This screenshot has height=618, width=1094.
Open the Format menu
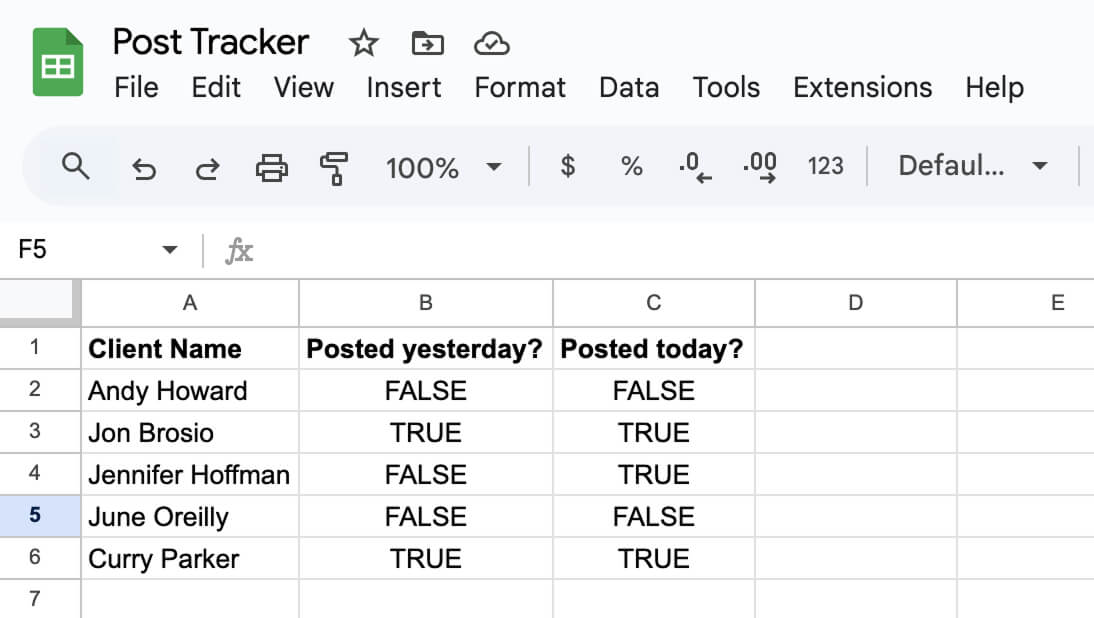[x=519, y=88]
